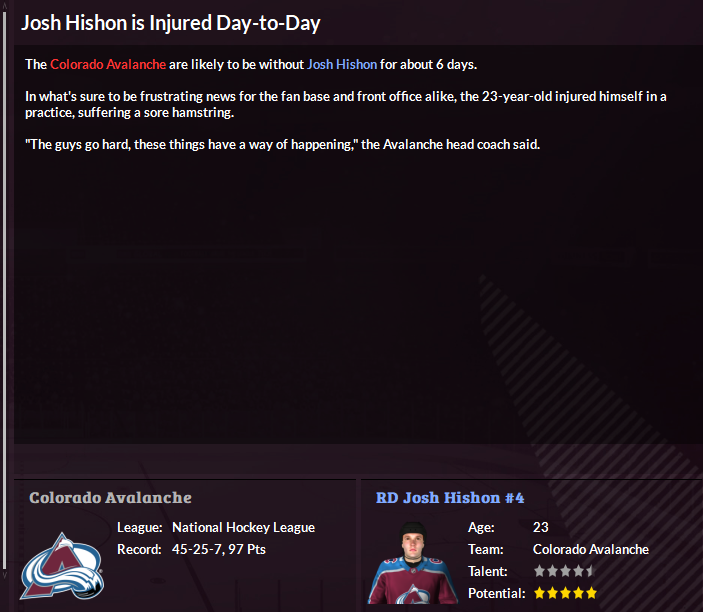Click the Colorado Avalanche team logo
Image resolution: width=703 pixels, height=612 pixels.
pyautogui.click(x=62, y=565)
